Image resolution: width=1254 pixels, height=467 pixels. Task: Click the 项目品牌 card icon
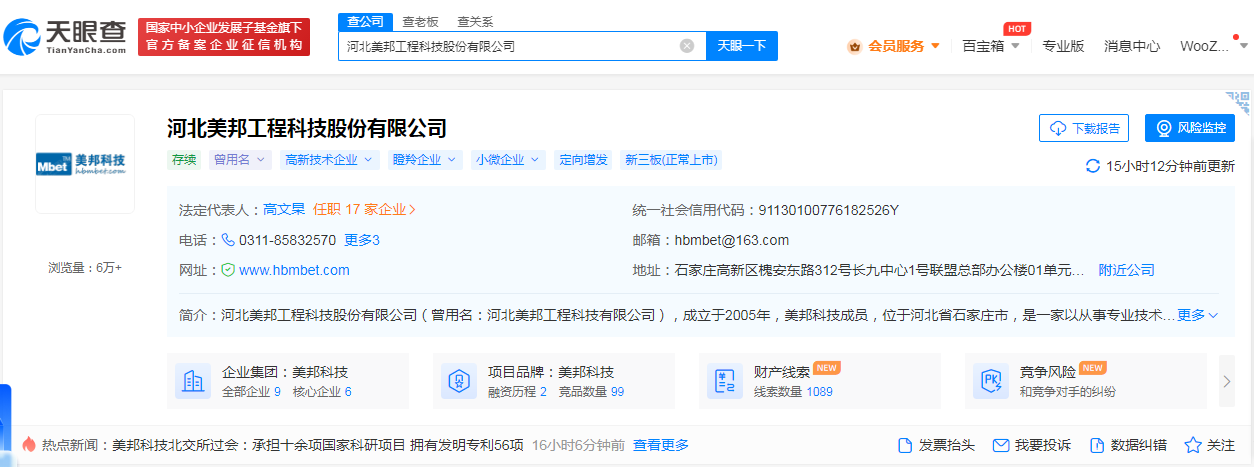click(459, 381)
